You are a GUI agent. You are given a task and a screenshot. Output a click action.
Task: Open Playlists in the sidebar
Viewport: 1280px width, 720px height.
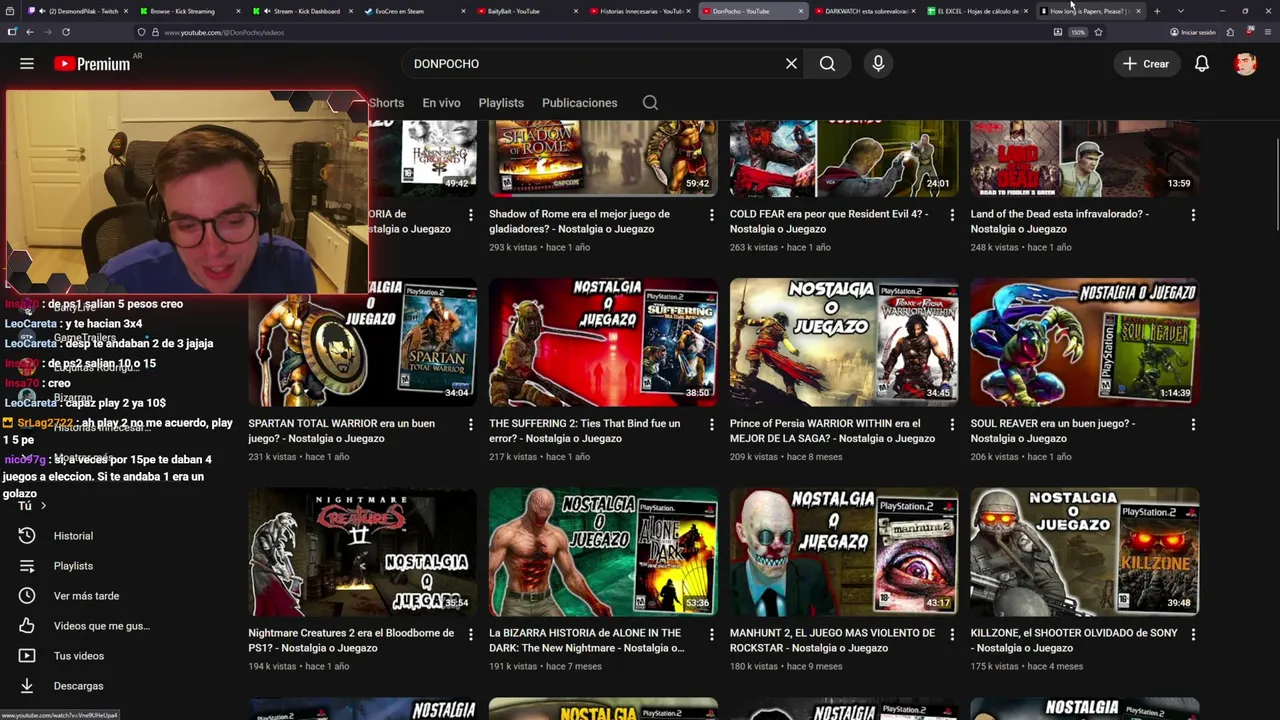73,566
